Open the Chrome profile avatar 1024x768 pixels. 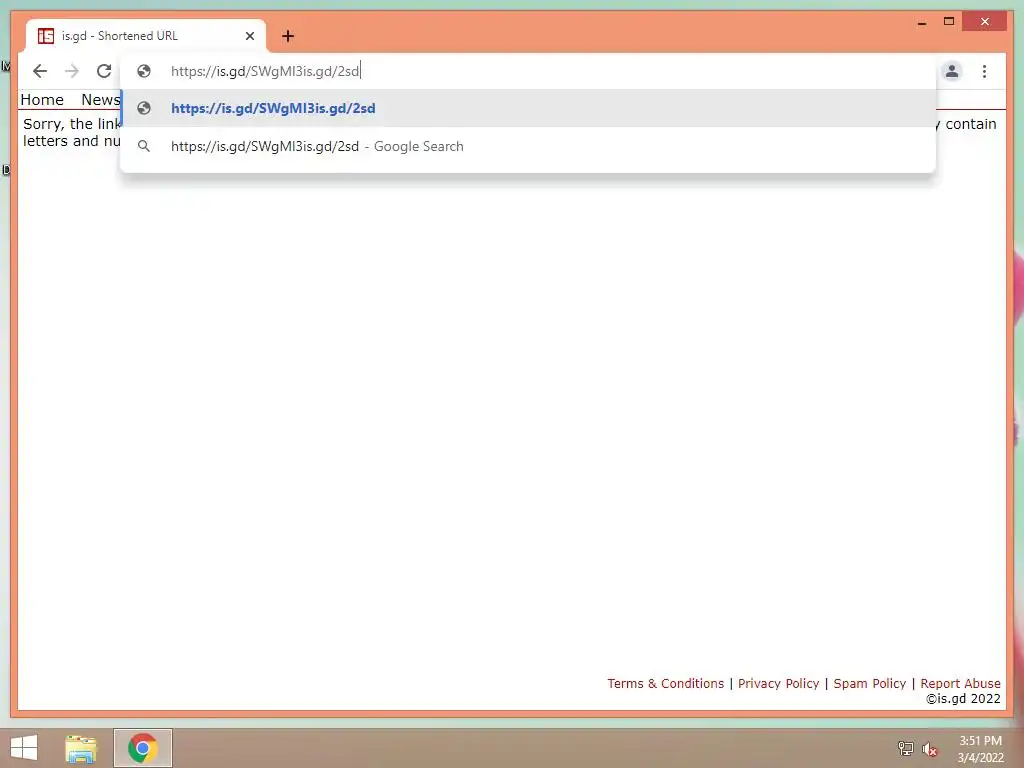[952, 71]
